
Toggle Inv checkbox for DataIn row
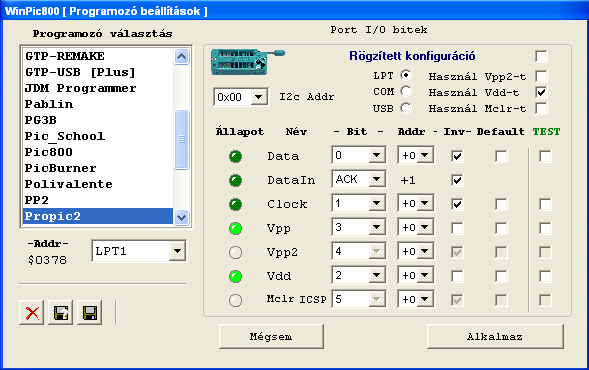tap(457, 180)
